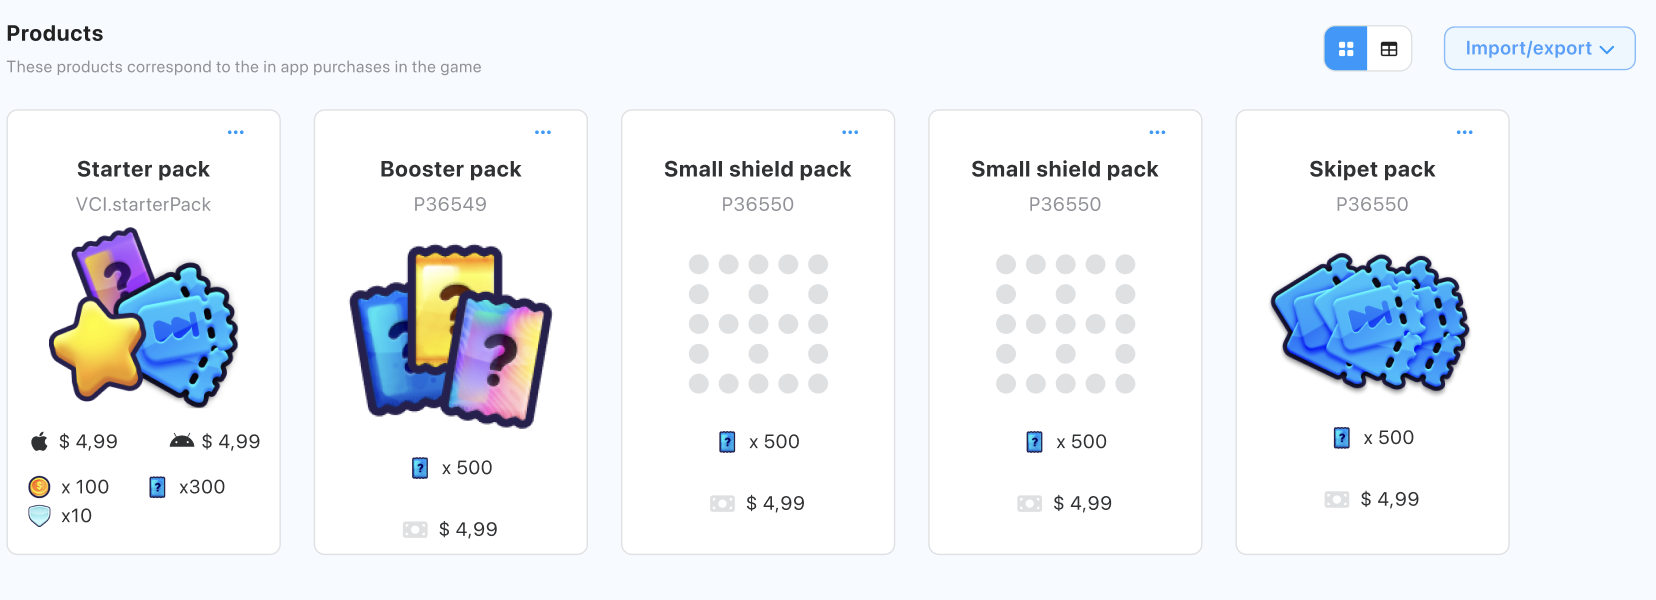The height and width of the screenshot is (600, 1656).
Task: Open Skipet pack three-dot options menu
Action: (x=1464, y=132)
